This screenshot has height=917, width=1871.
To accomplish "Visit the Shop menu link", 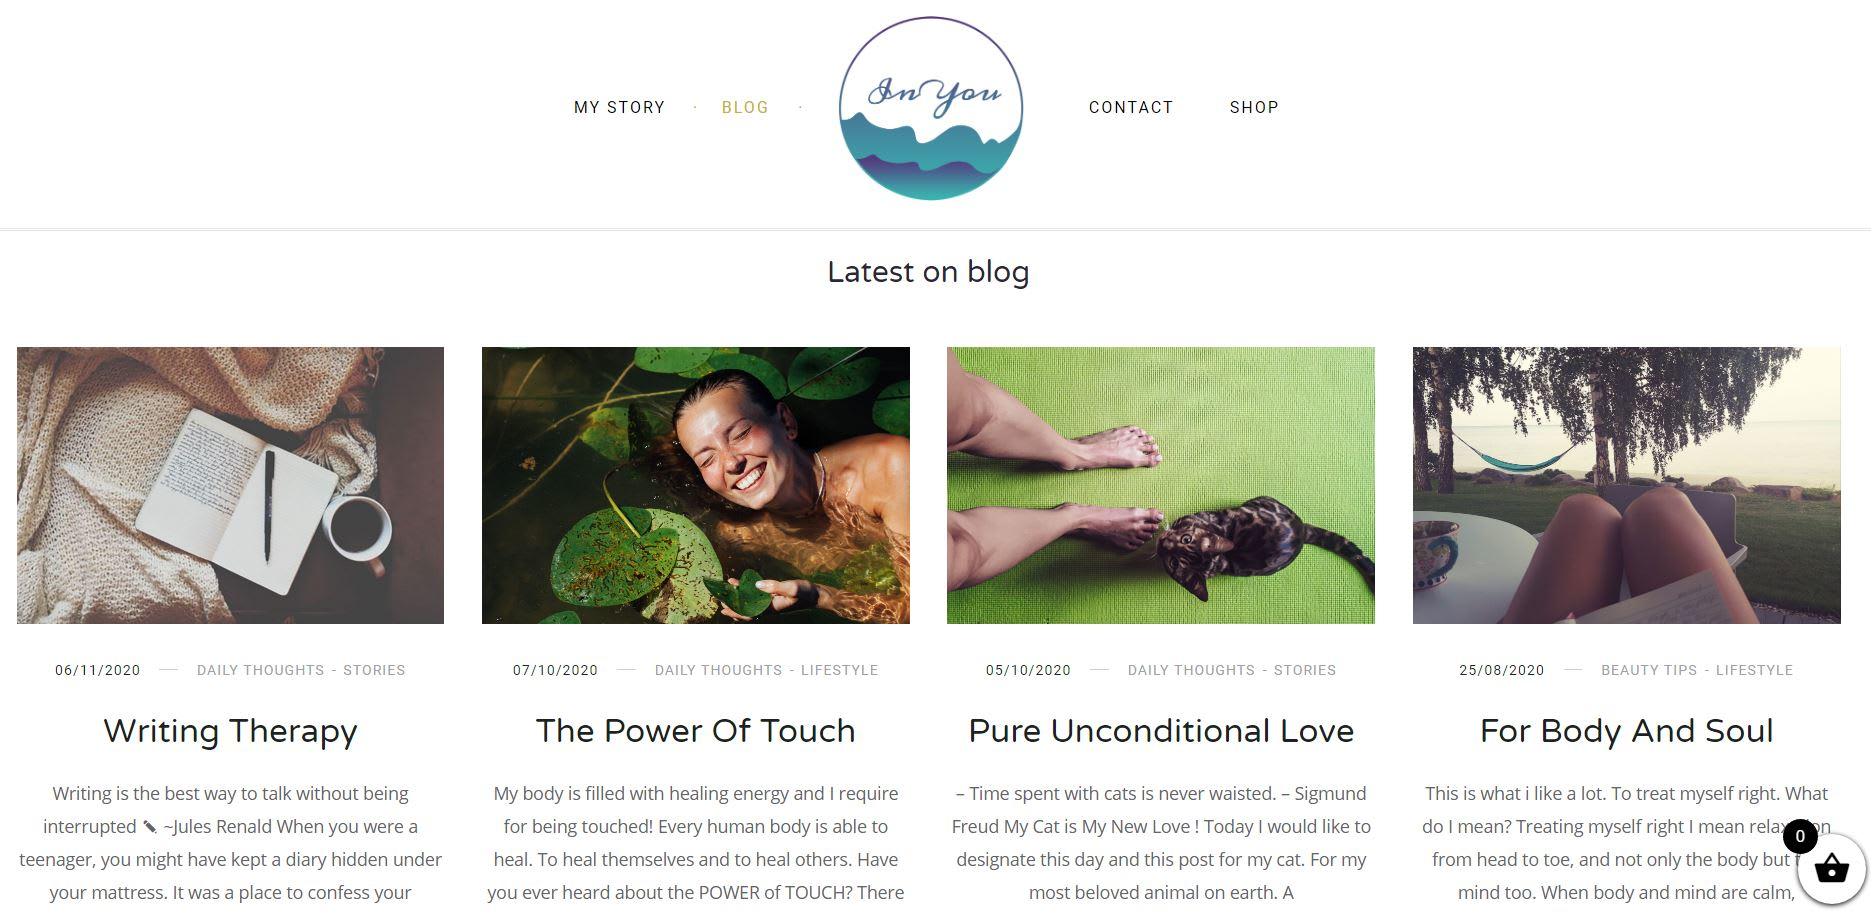I will [x=1254, y=107].
